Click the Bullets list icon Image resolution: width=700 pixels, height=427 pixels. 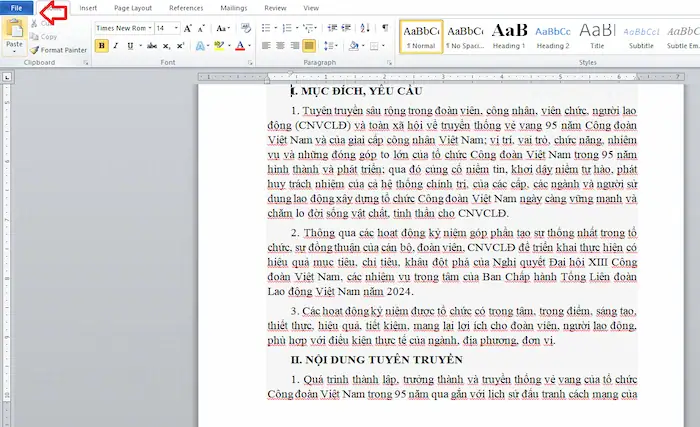[267, 28]
